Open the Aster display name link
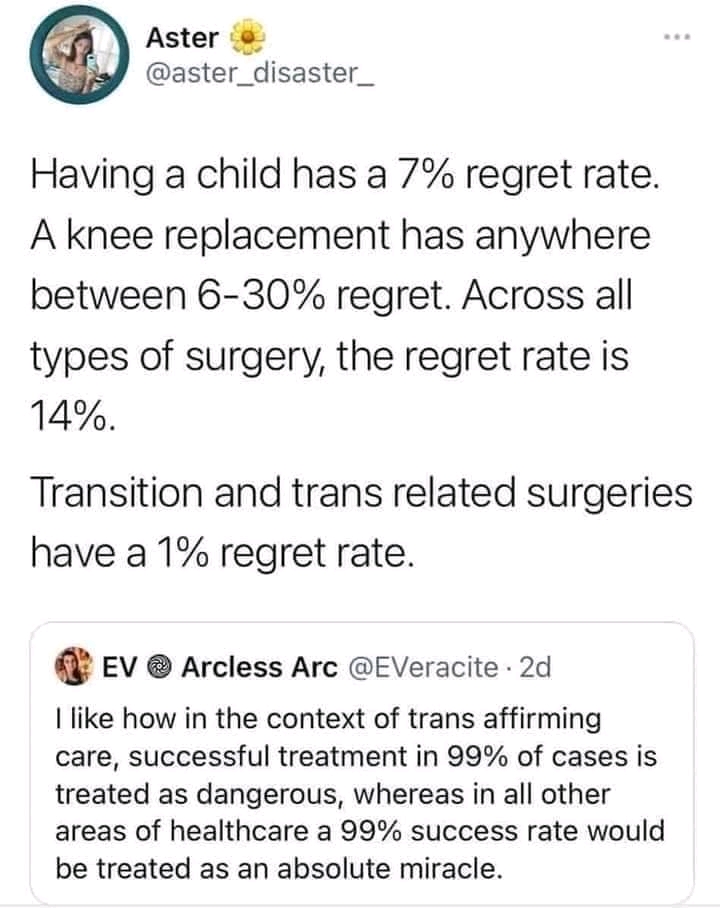 pyautogui.click(x=182, y=38)
